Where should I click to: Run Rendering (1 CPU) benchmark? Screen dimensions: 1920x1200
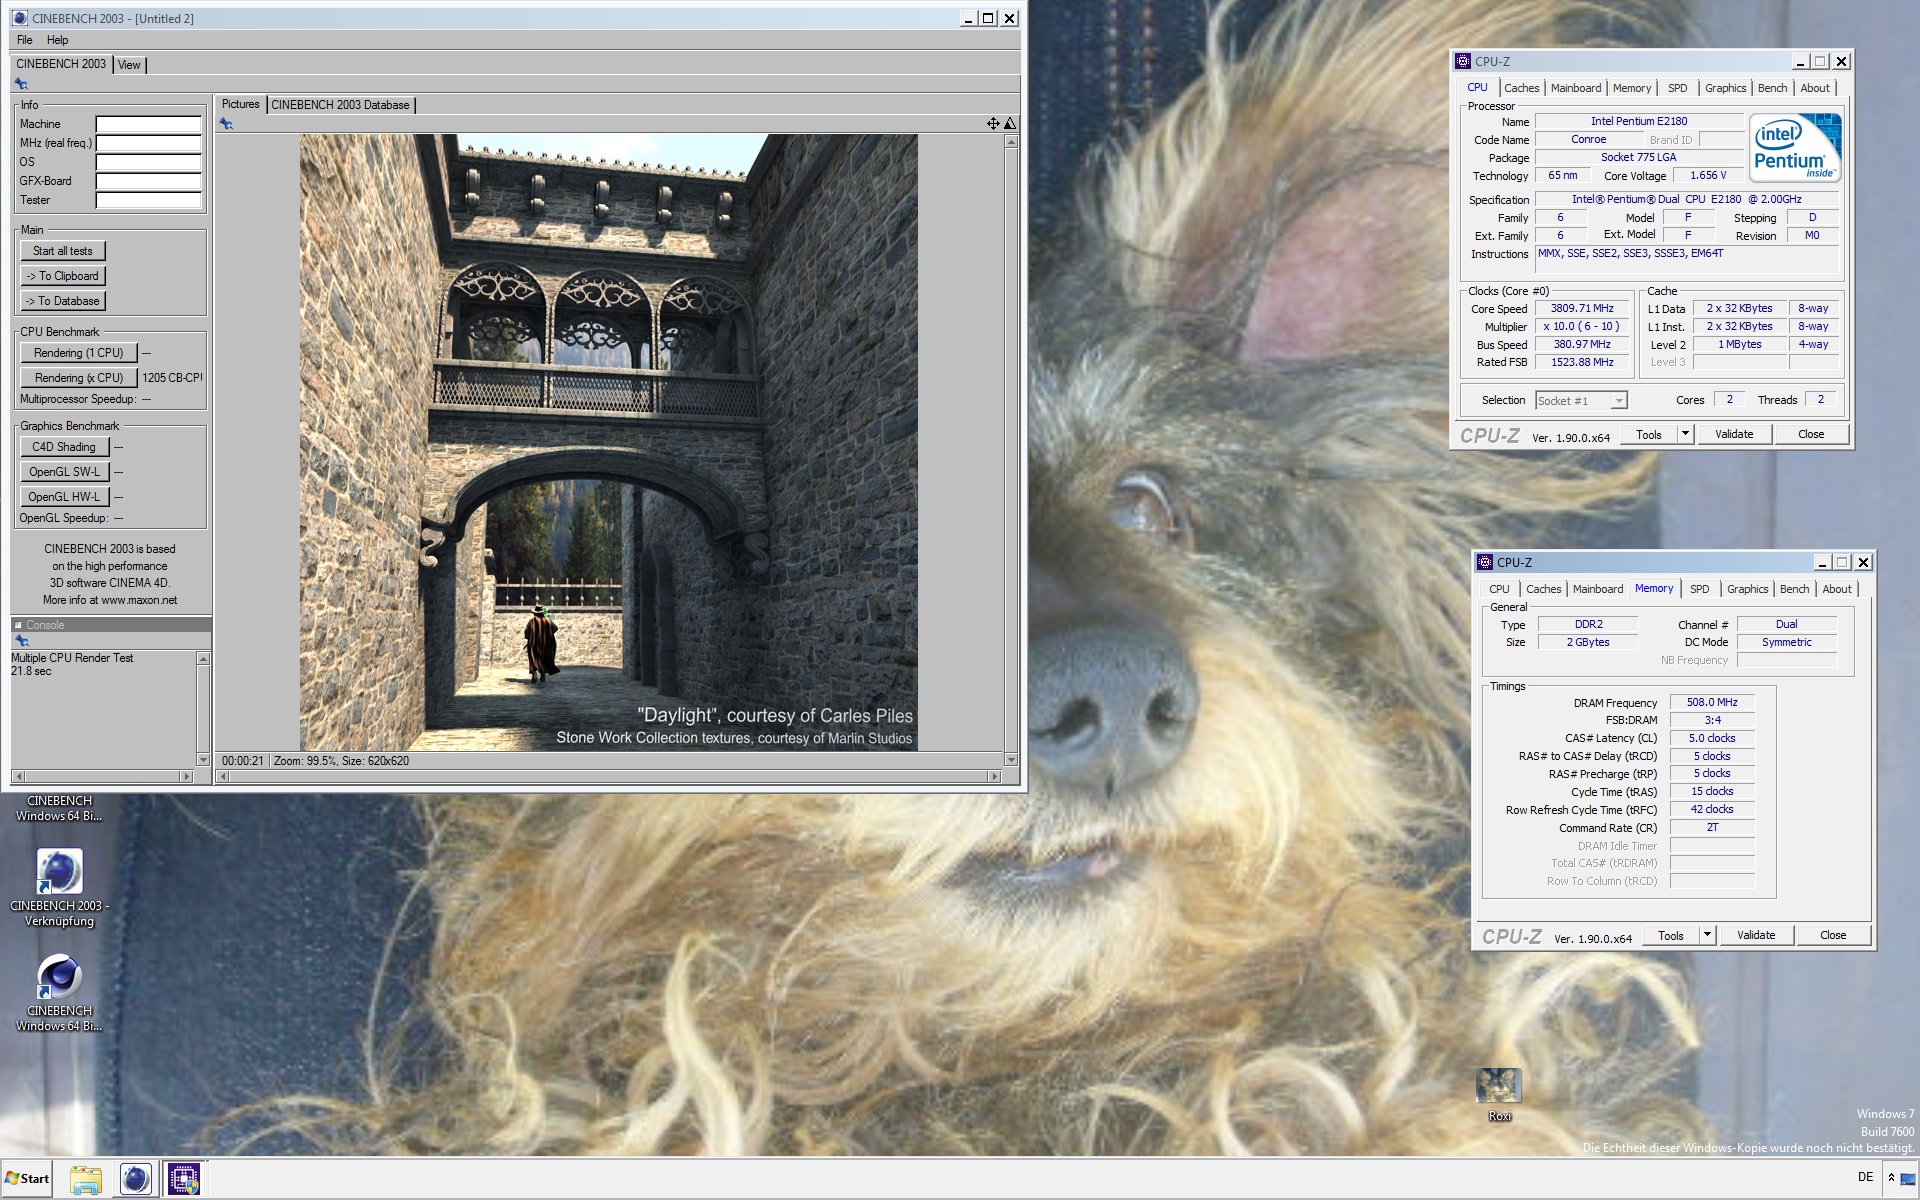[78, 353]
